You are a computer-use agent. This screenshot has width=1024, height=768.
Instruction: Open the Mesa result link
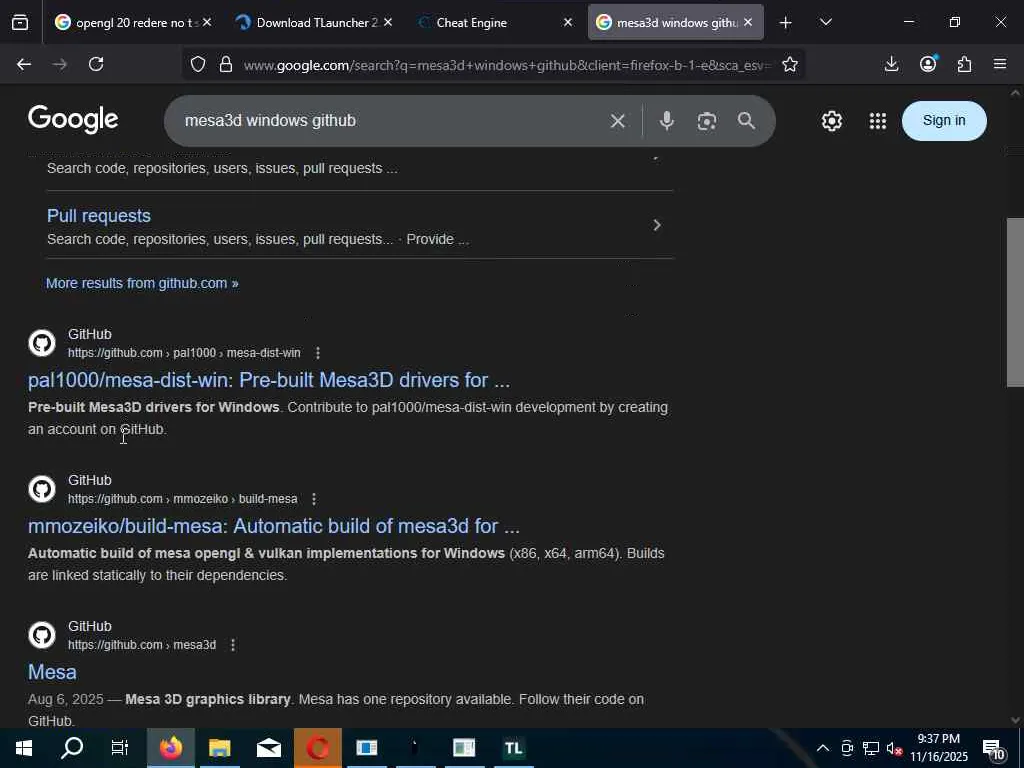pos(52,673)
